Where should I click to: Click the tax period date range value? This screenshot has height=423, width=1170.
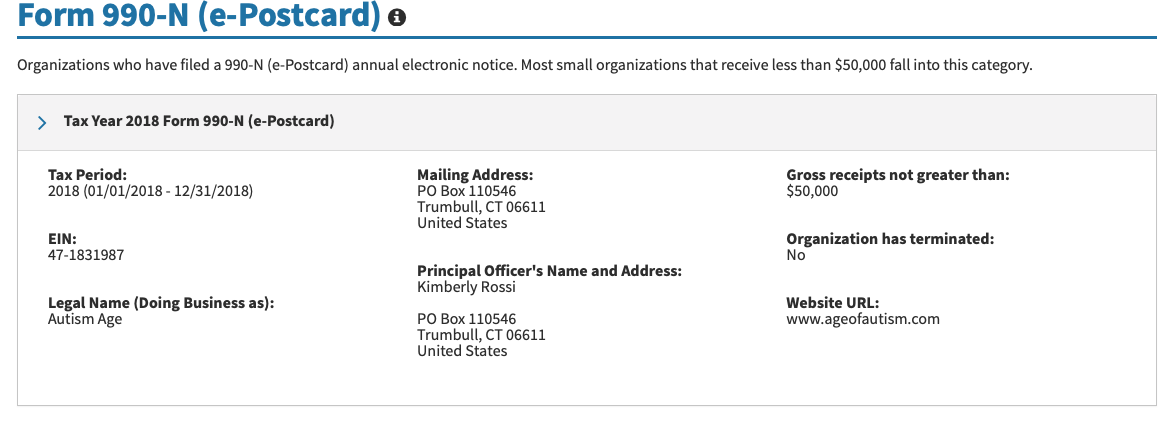pos(150,191)
